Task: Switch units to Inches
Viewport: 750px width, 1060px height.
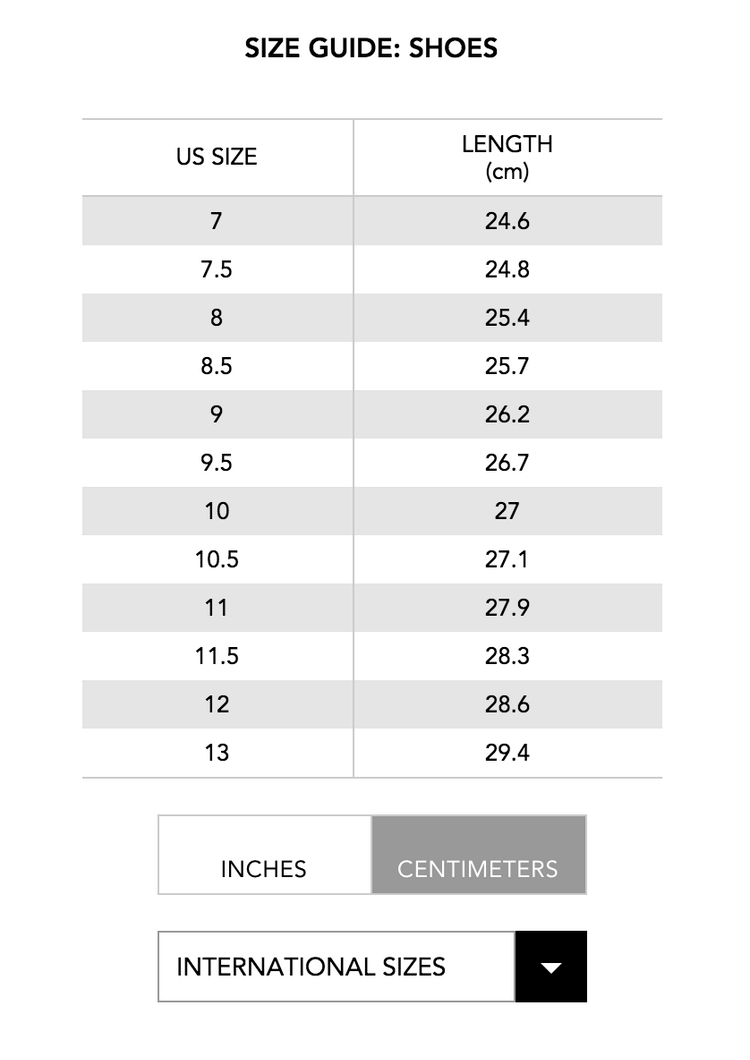Action: click(x=264, y=854)
